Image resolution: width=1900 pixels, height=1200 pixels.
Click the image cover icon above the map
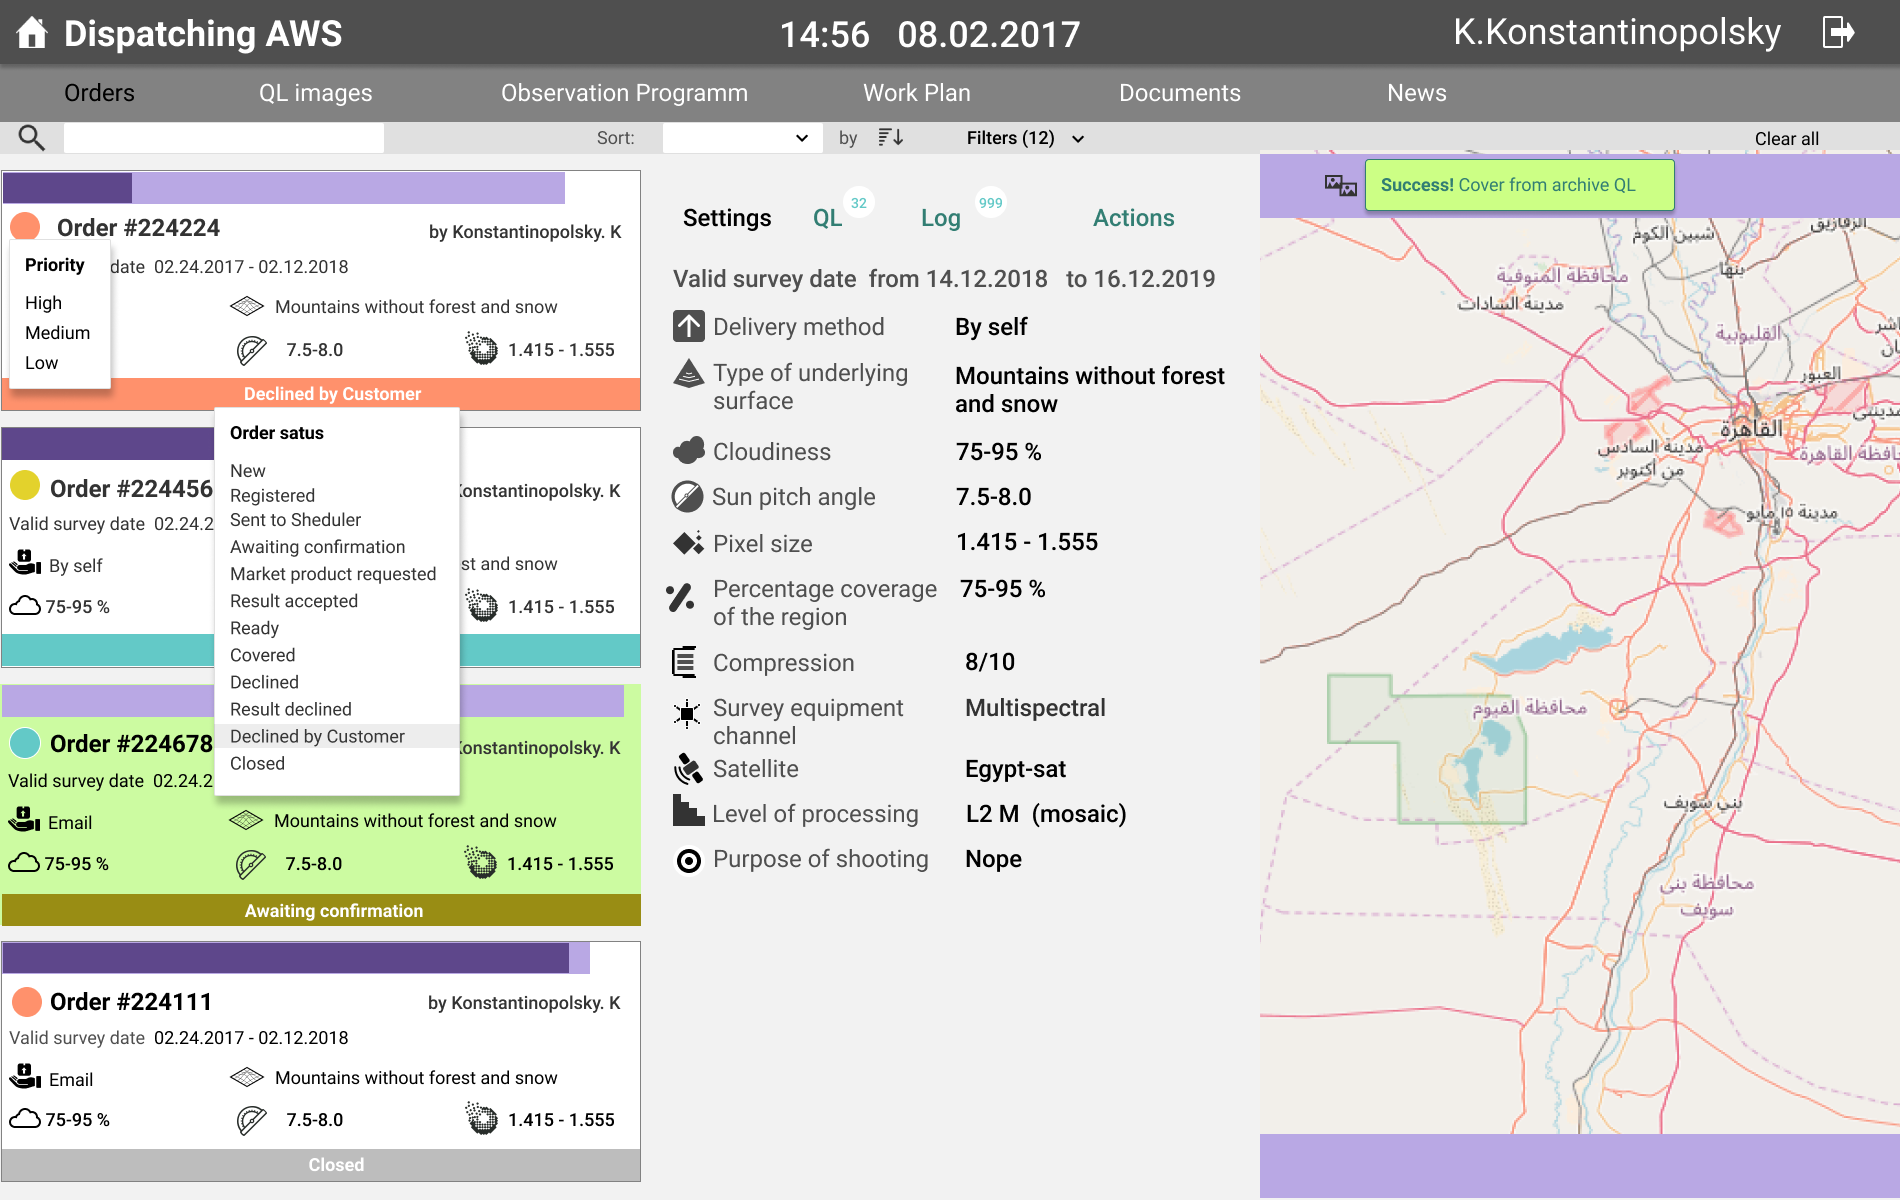1340,185
